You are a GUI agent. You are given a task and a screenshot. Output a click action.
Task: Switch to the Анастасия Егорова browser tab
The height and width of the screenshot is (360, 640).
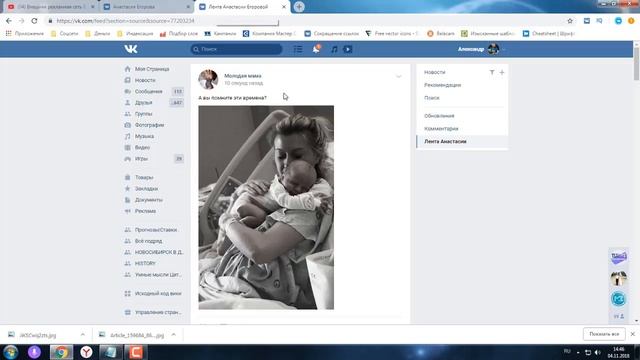coord(147,7)
